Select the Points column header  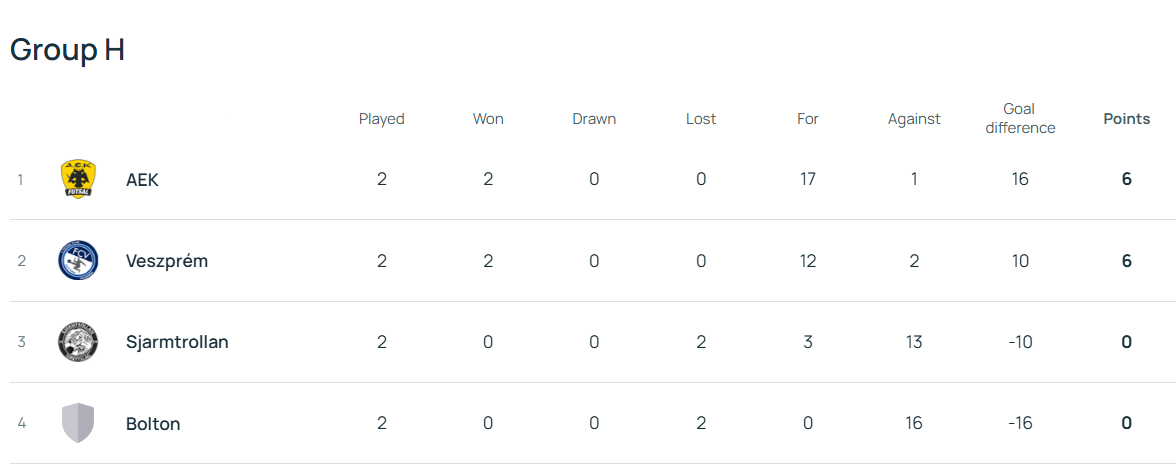click(x=1126, y=119)
